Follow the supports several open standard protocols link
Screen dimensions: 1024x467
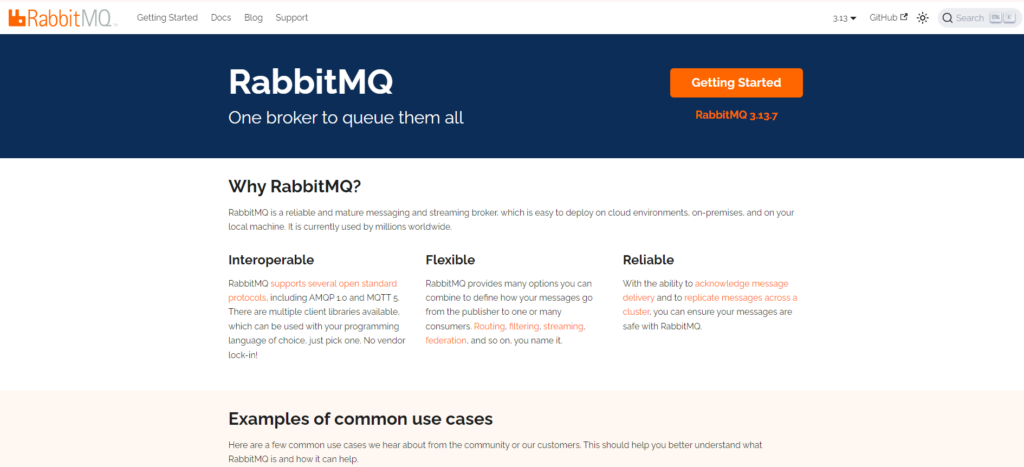pyautogui.click(x=313, y=291)
